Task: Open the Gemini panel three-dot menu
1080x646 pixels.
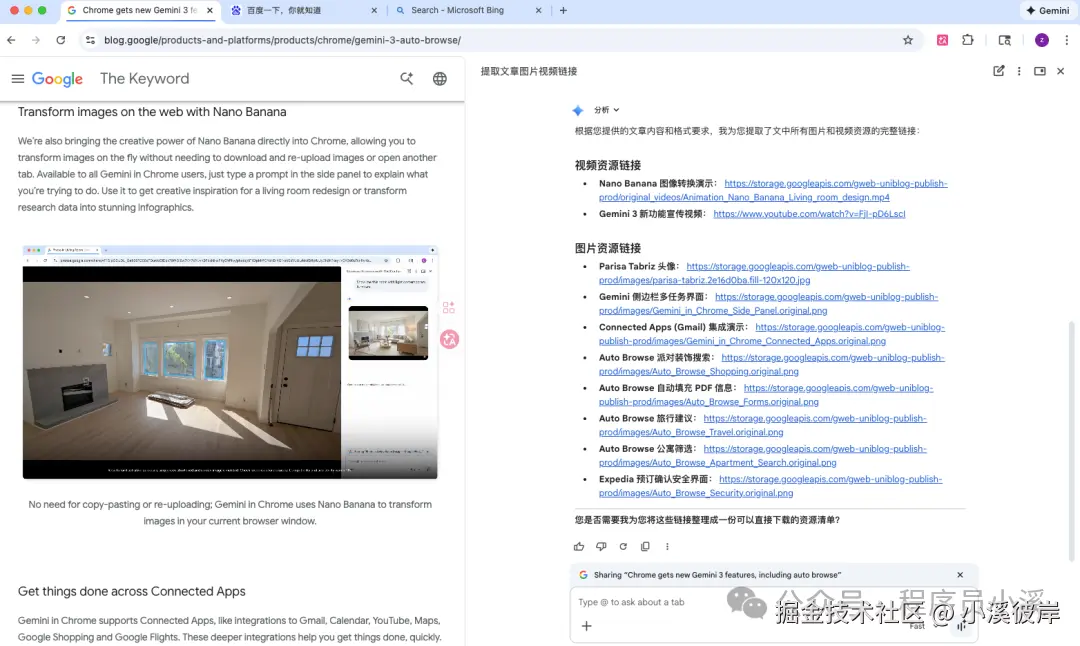Action: pyautogui.click(x=1018, y=71)
